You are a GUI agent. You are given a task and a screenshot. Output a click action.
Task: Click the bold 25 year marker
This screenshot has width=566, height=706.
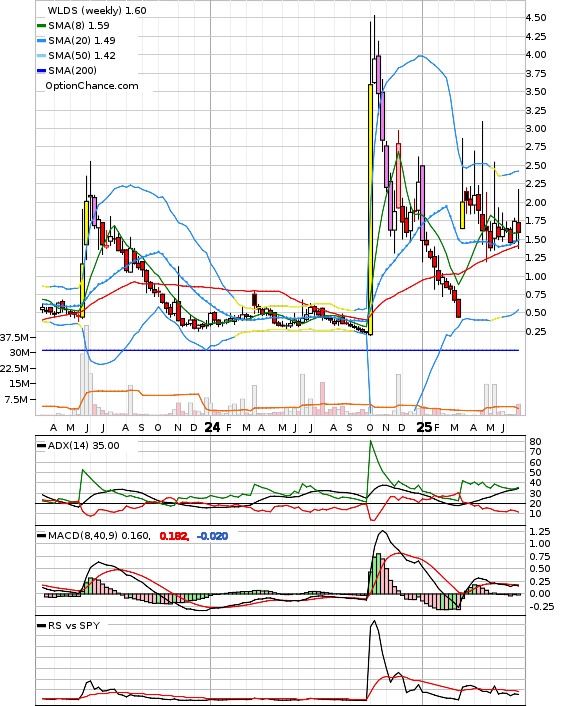point(424,427)
